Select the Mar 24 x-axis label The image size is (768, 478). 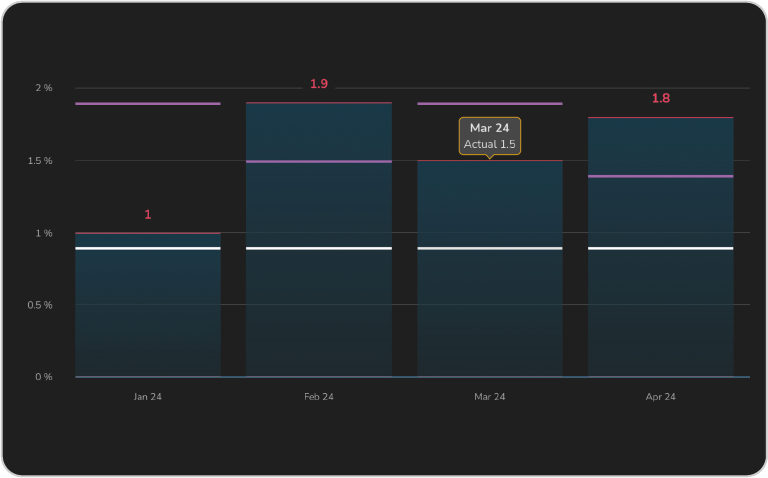coord(490,397)
